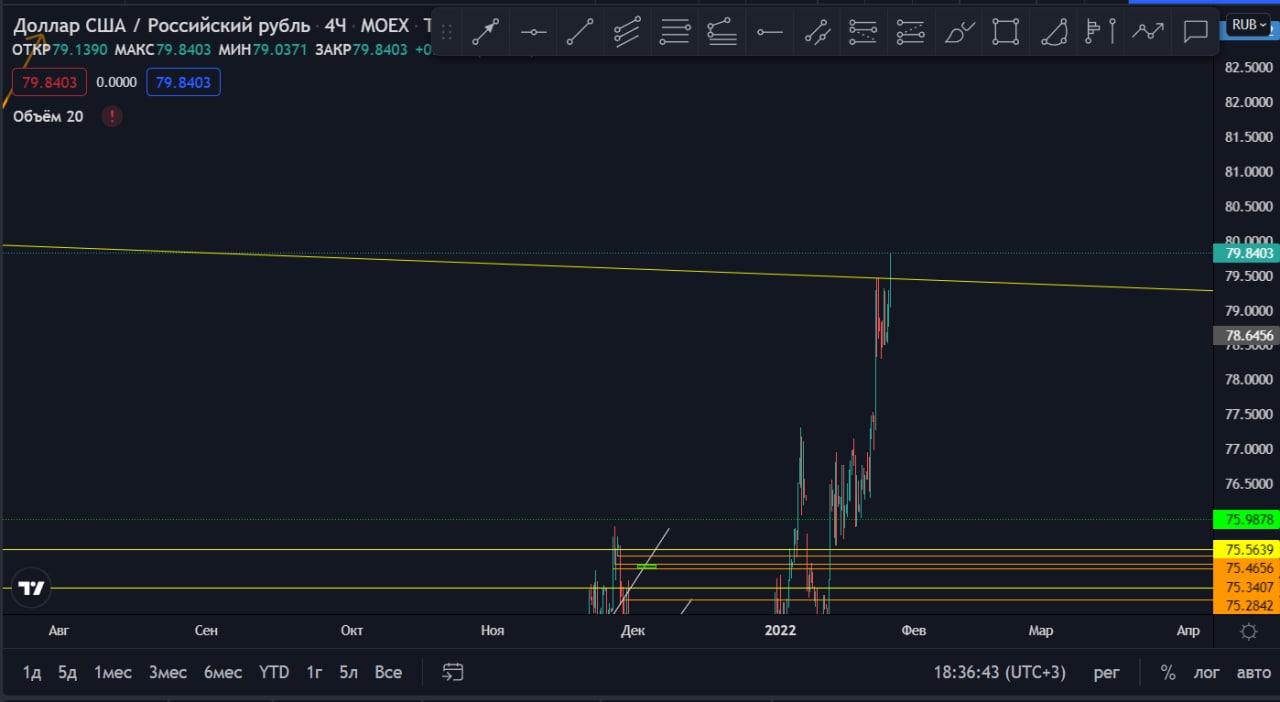Select the arc shape tool
The height and width of the screenshot is (702, 1280).
click(1053, 32)
